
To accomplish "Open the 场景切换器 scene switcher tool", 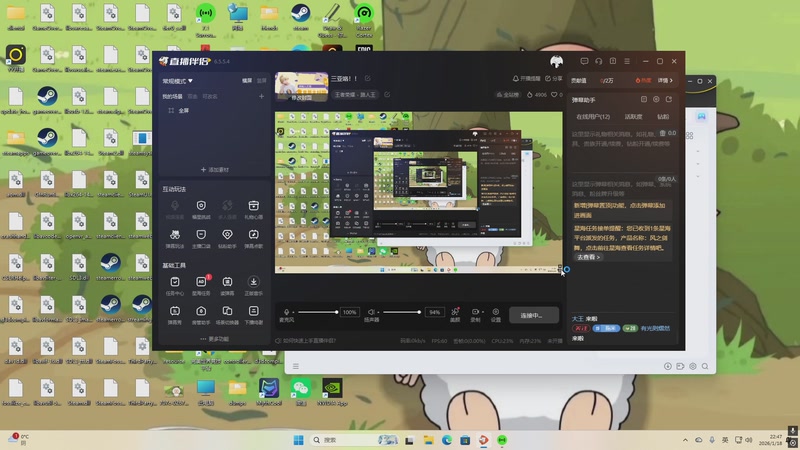I will pyautogui.click(x=227, y=315).
